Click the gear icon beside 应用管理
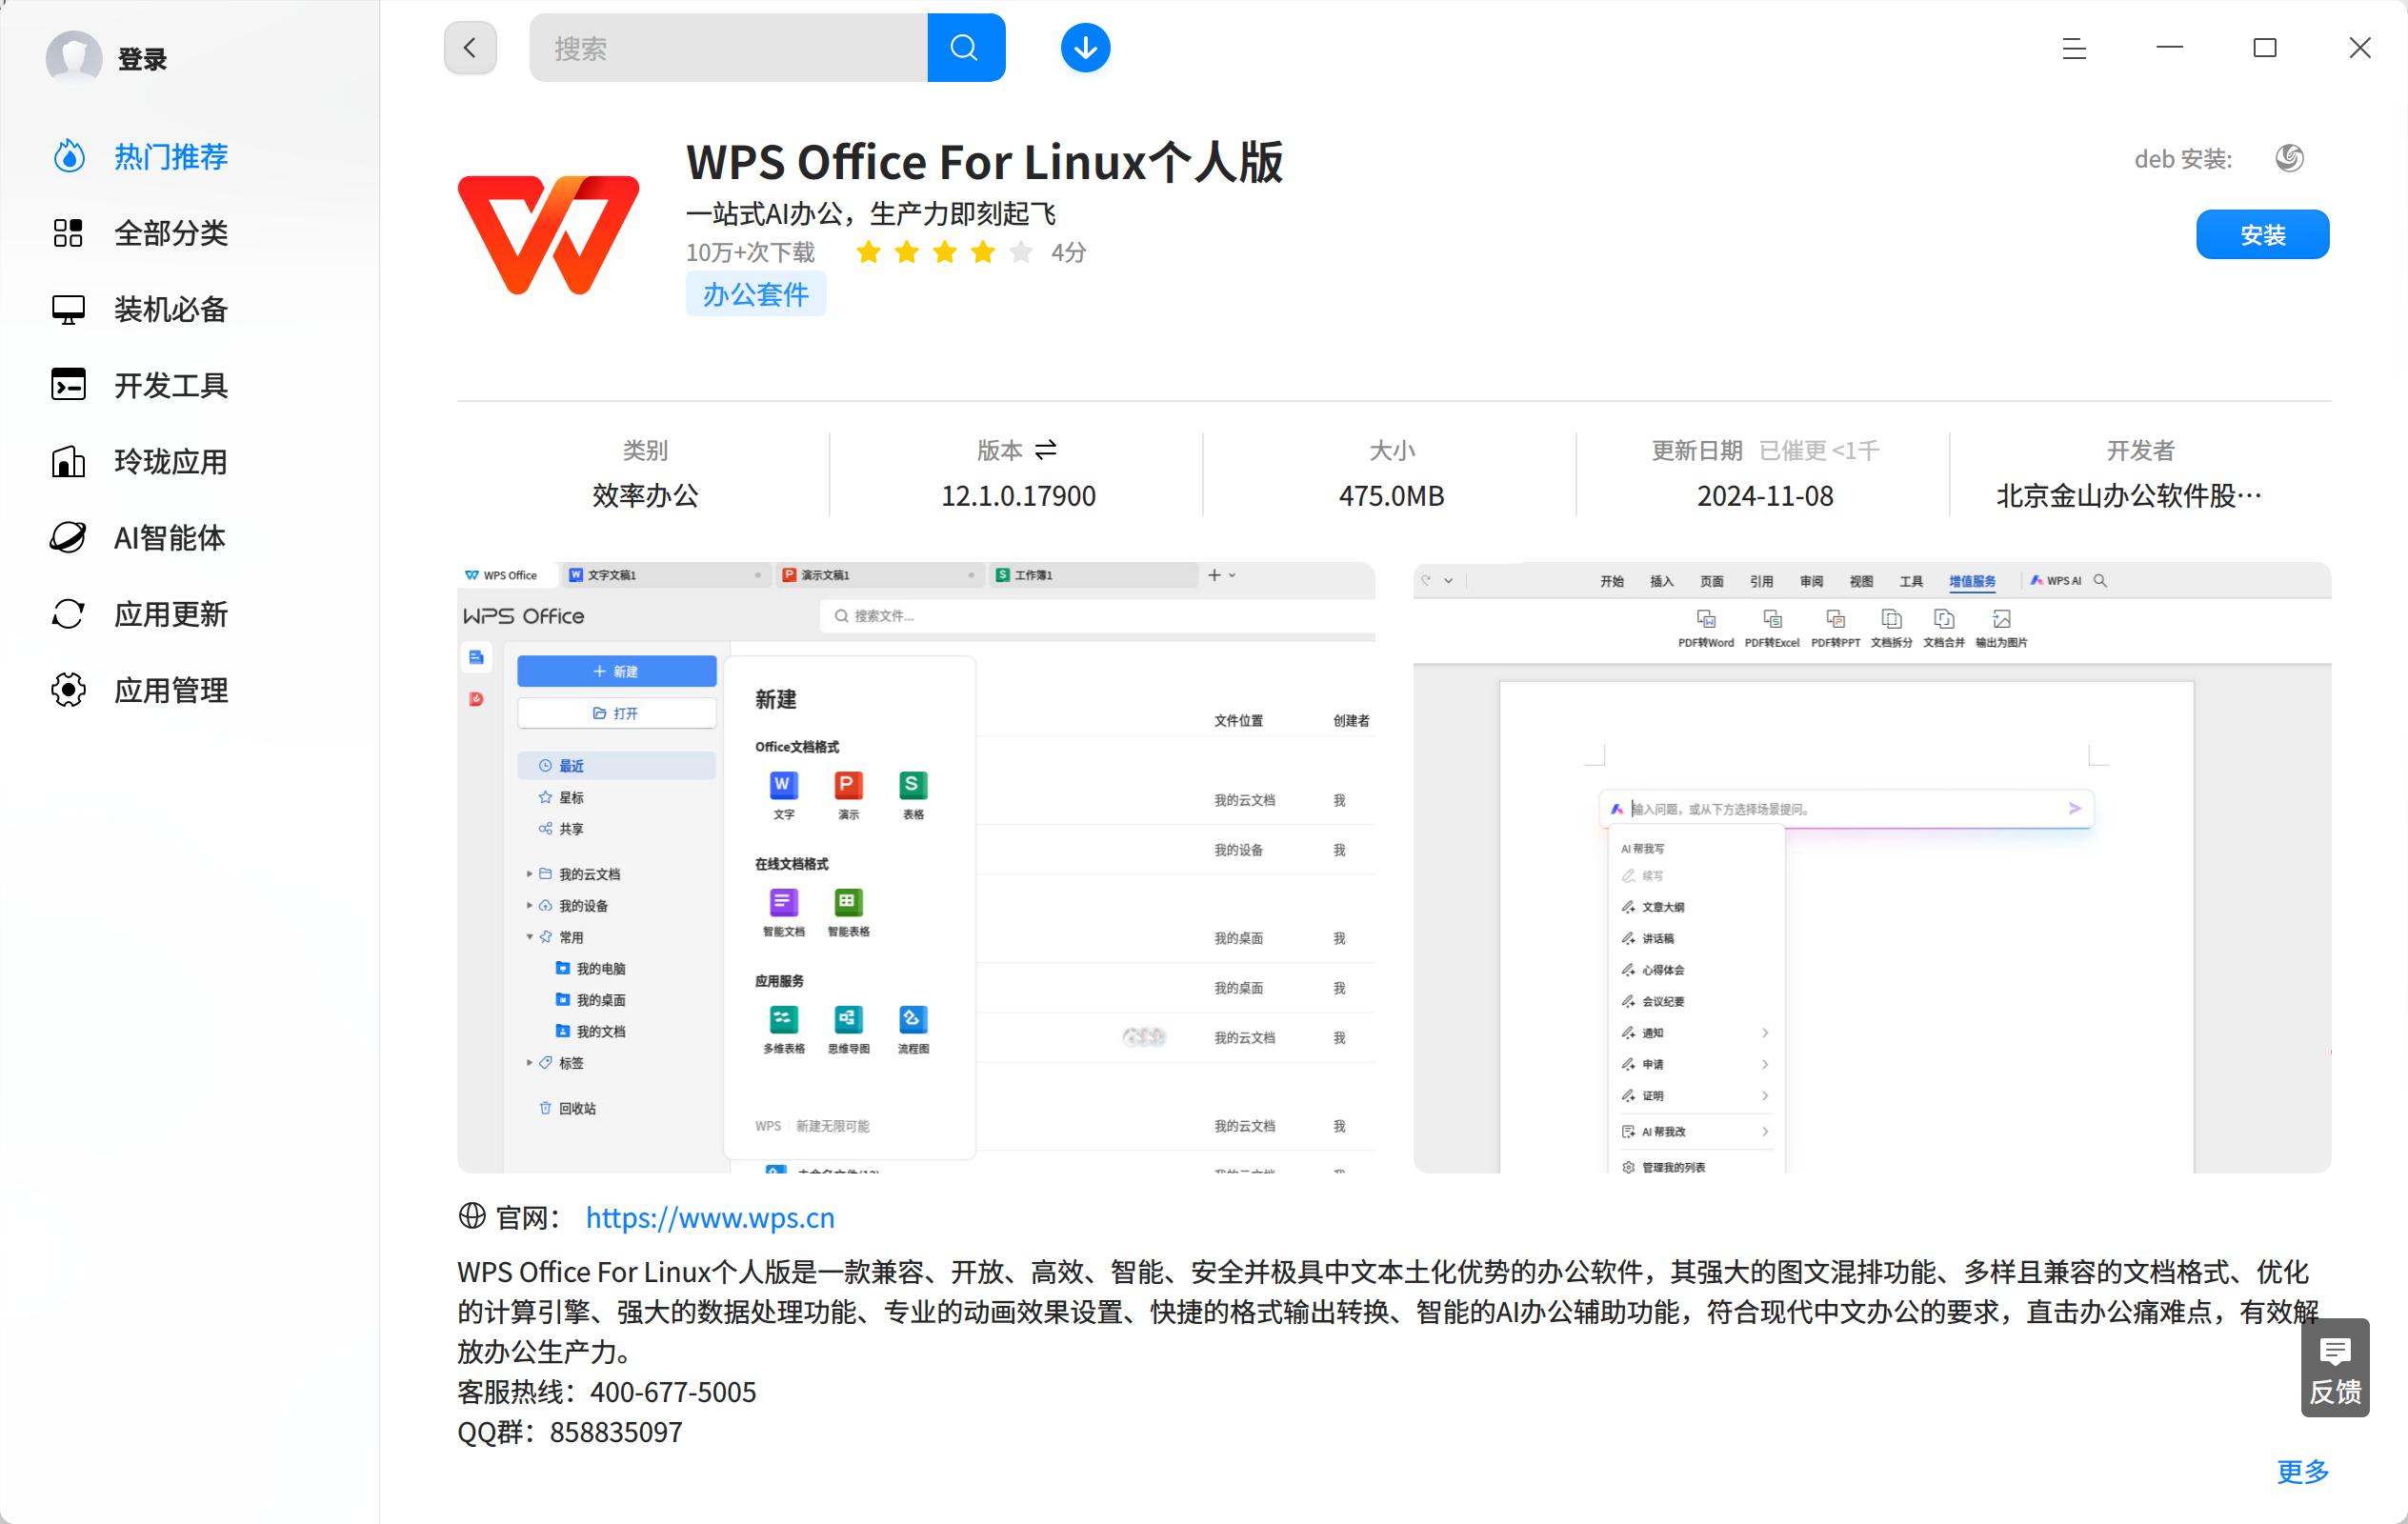Viewport: 2408px width, 1524px height. point(68,690)
